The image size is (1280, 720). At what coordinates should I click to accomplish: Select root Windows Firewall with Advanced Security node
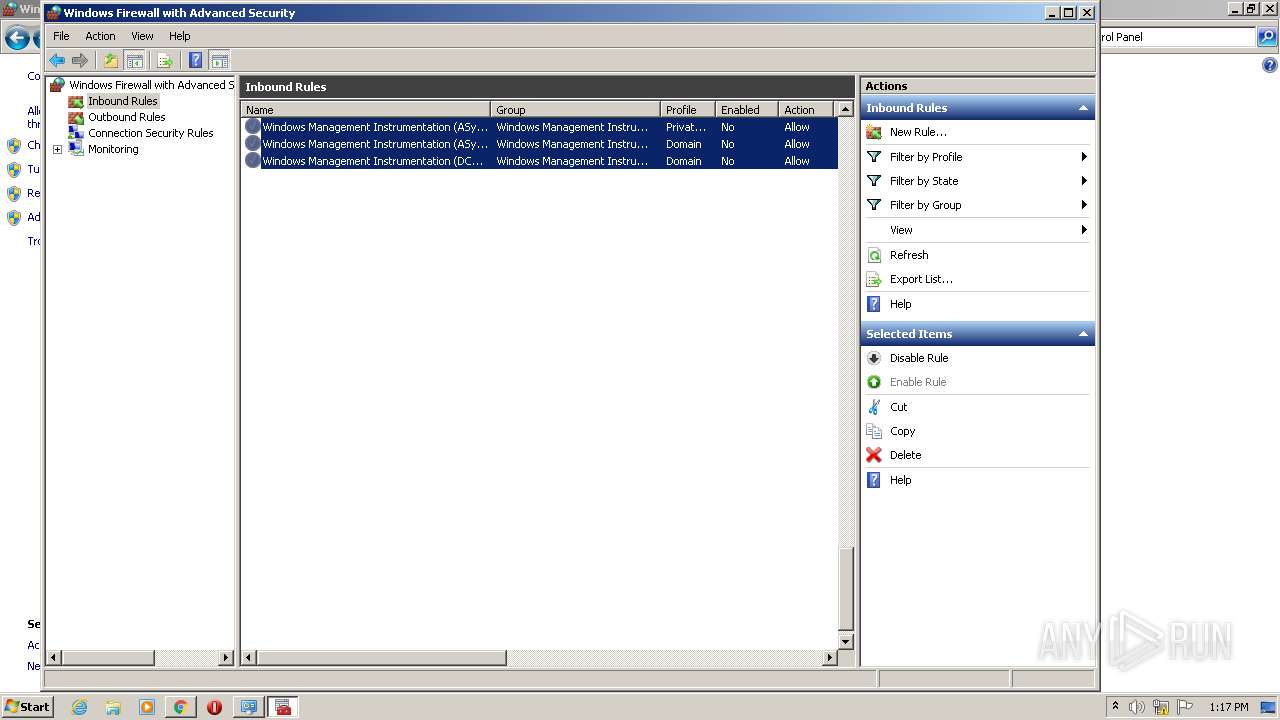point(150,85)
